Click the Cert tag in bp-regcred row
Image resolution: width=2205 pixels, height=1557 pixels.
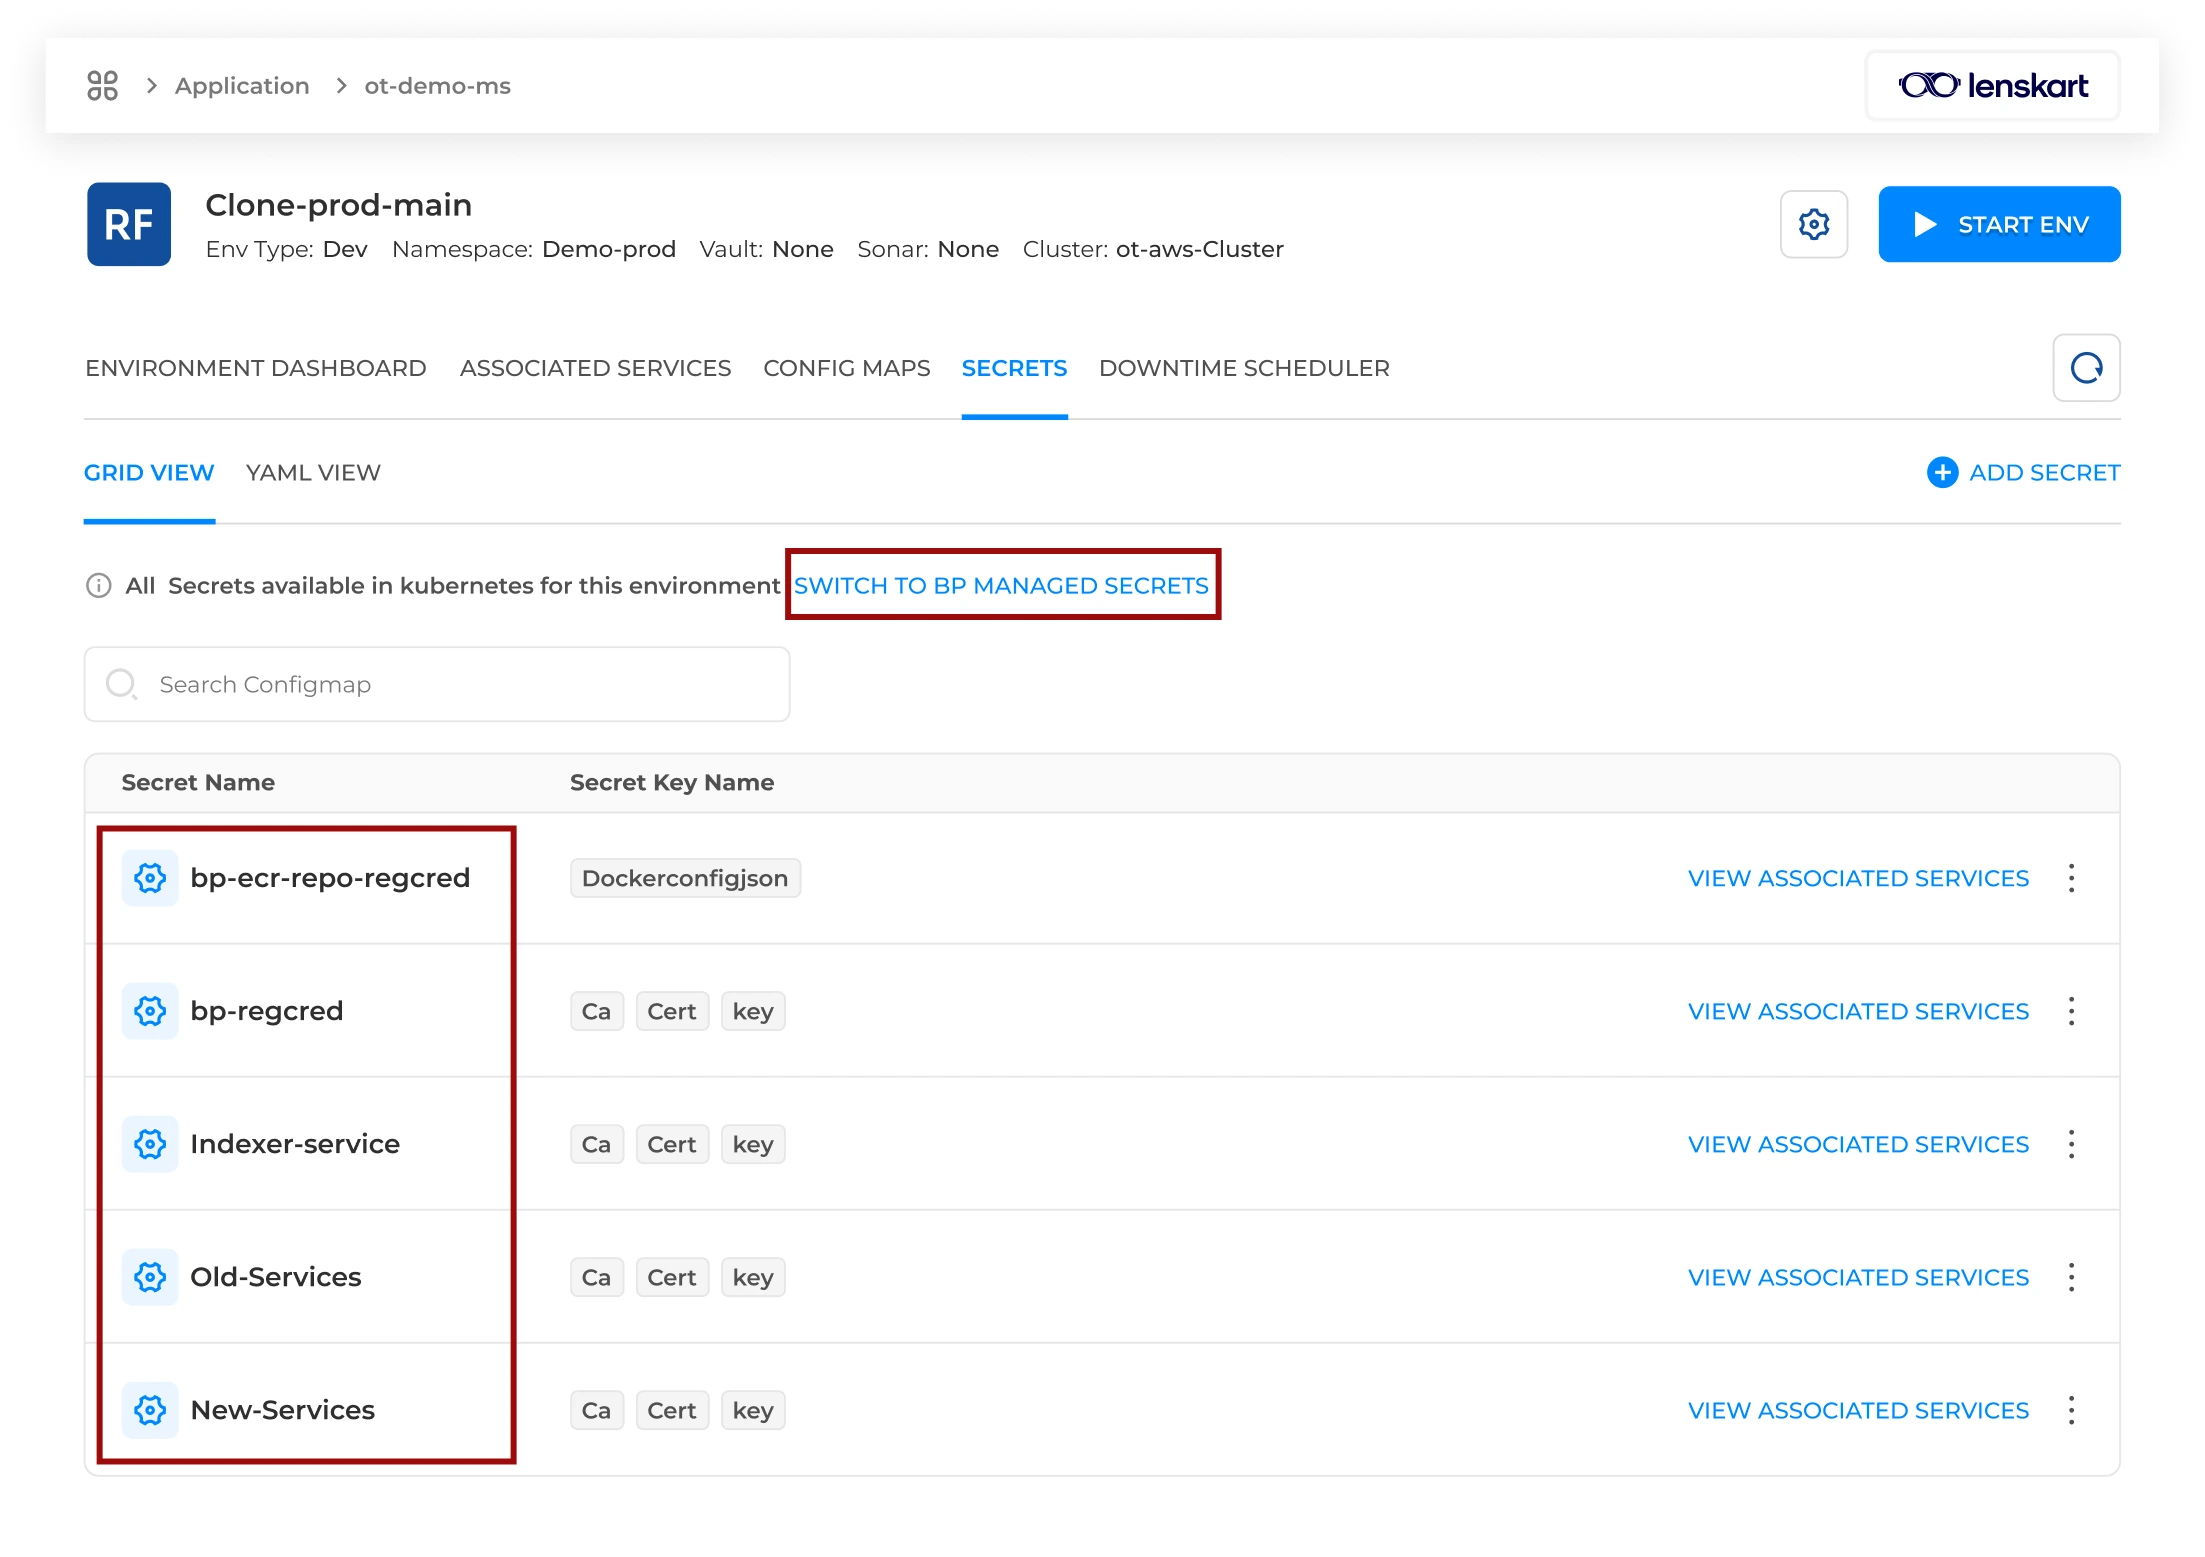[x=672, y=1011]
